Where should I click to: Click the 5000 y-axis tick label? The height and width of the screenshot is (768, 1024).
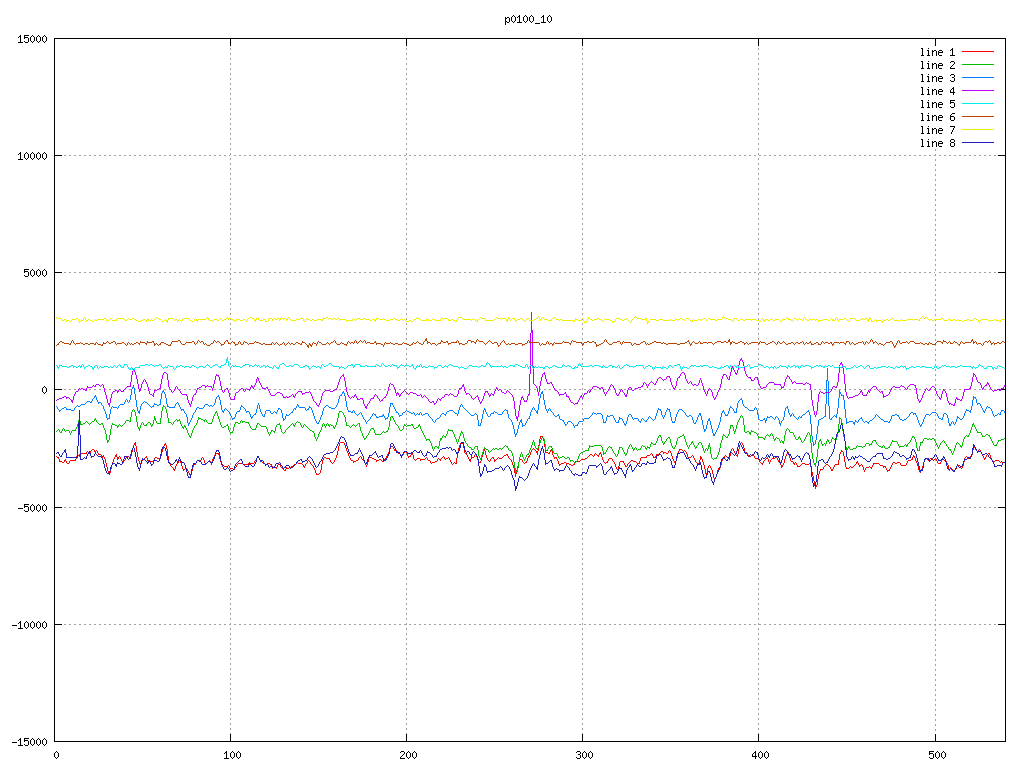34,273
